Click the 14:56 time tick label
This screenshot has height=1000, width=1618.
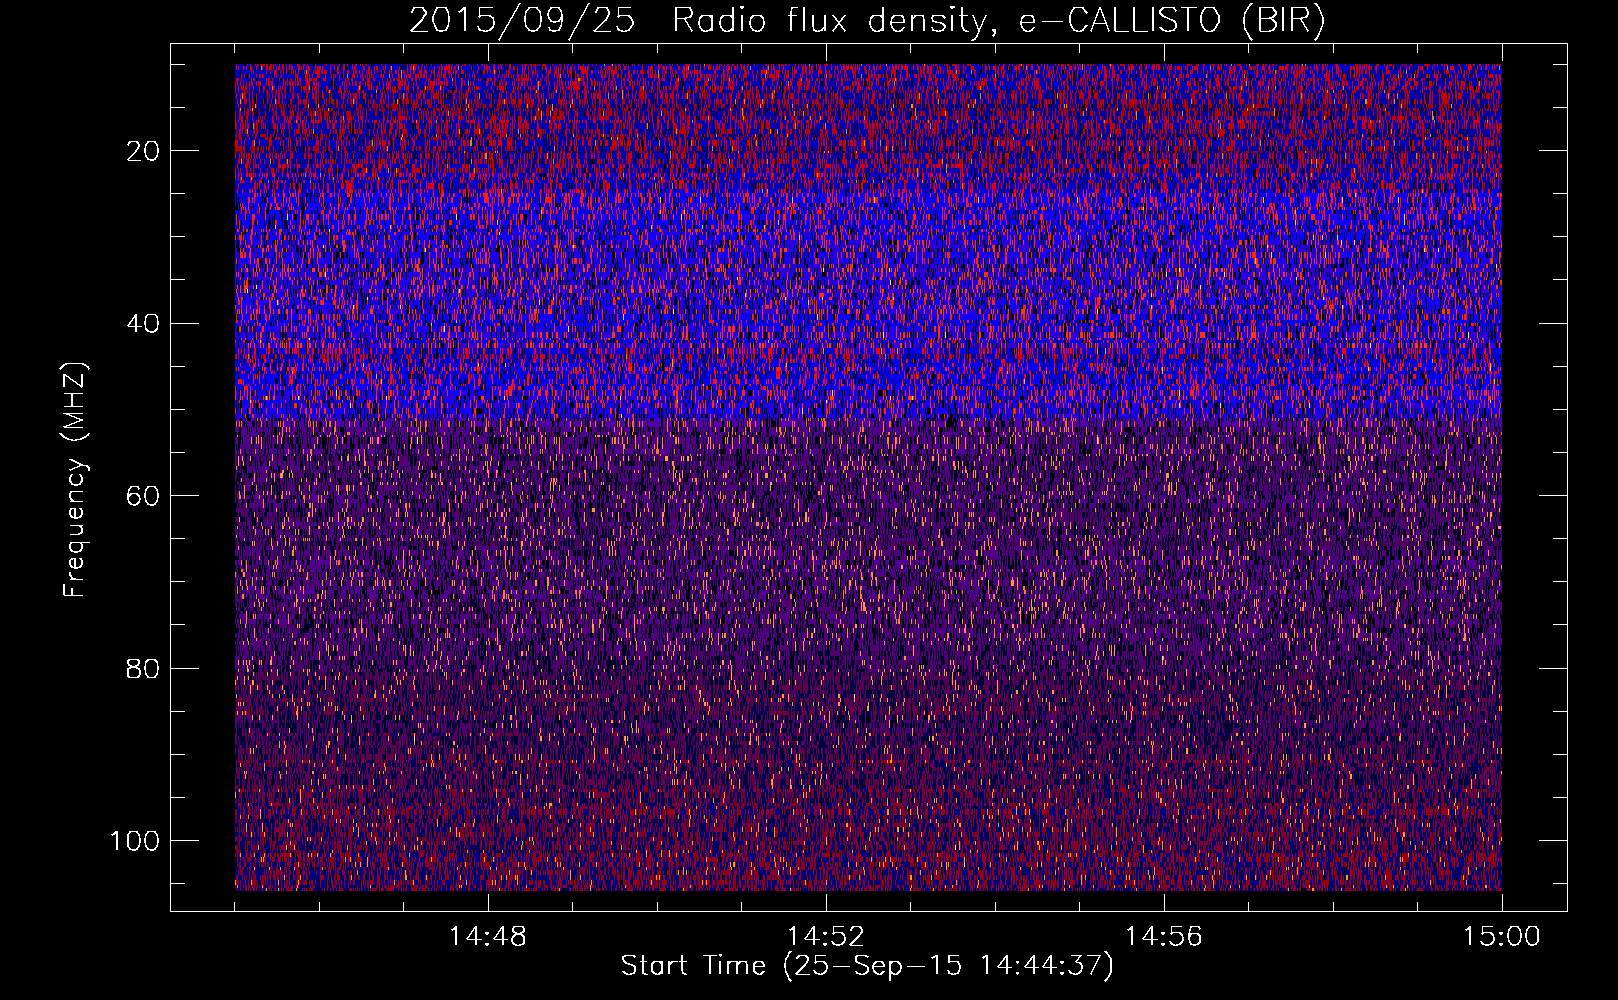pyautogui.click(x=1164, y=937)
